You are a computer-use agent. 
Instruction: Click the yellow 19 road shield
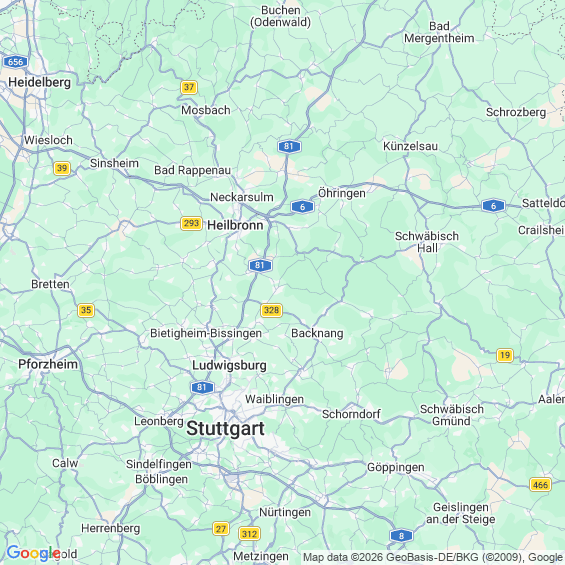504,355
